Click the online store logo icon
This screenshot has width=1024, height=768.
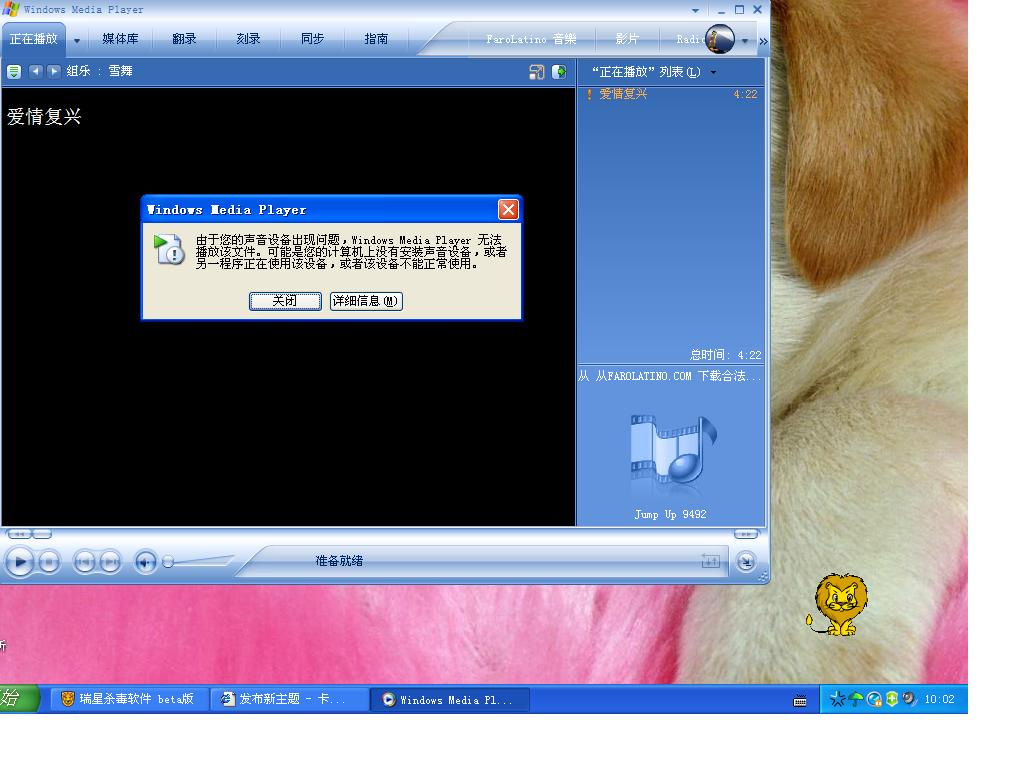720,39
